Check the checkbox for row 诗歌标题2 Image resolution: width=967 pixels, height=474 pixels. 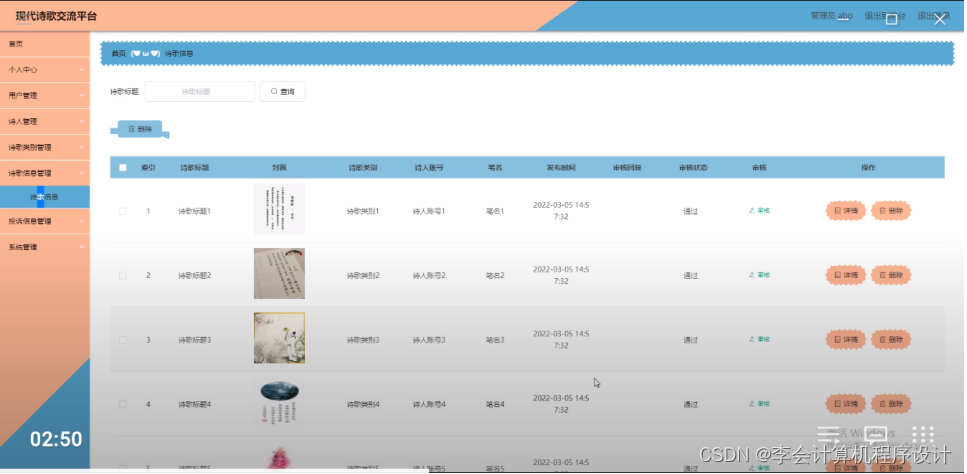coord(123,276)
